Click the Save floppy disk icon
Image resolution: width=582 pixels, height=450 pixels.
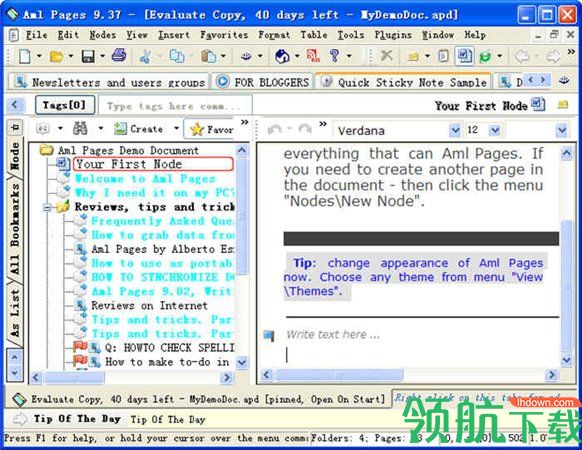[x=88, y=56]
